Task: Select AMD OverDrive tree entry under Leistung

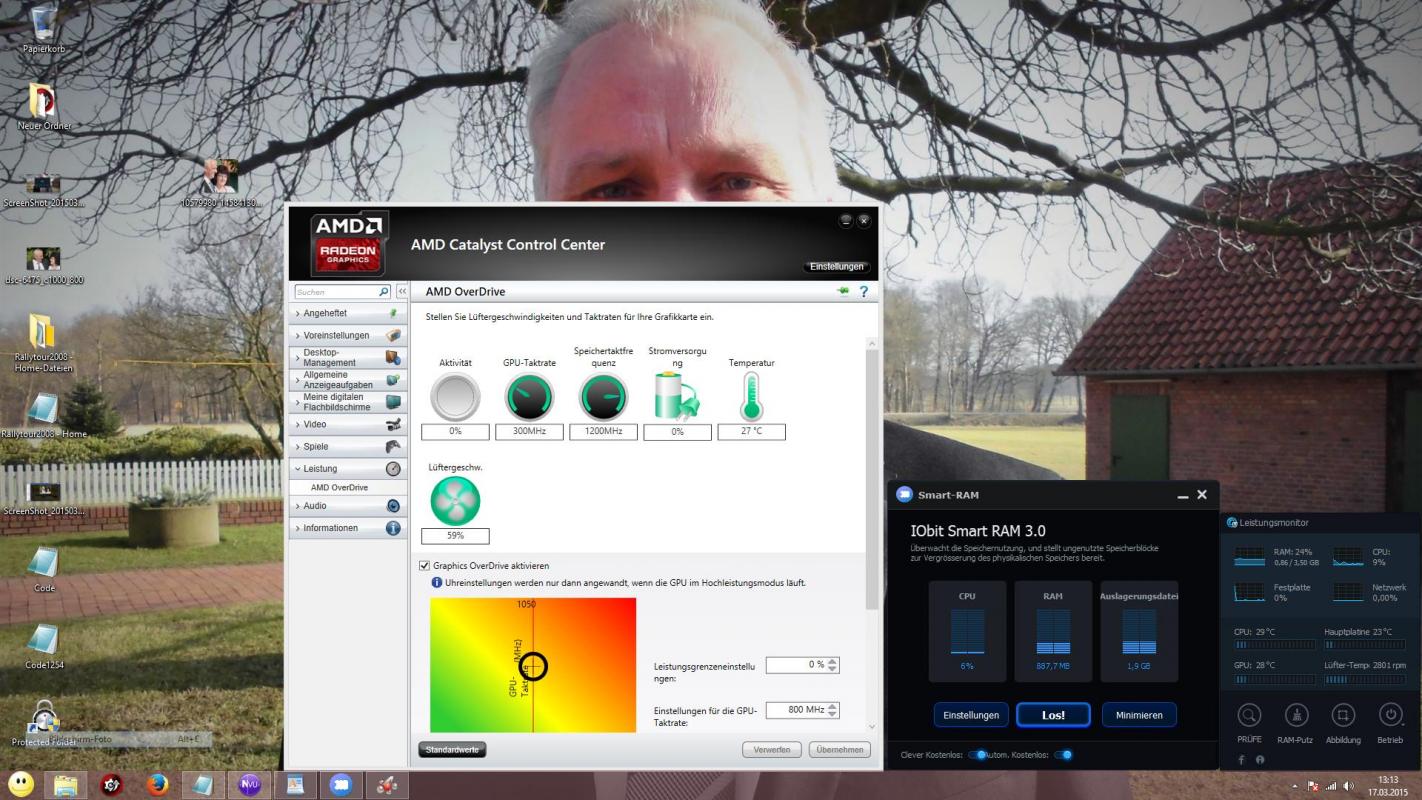Action: pos(339,487)
